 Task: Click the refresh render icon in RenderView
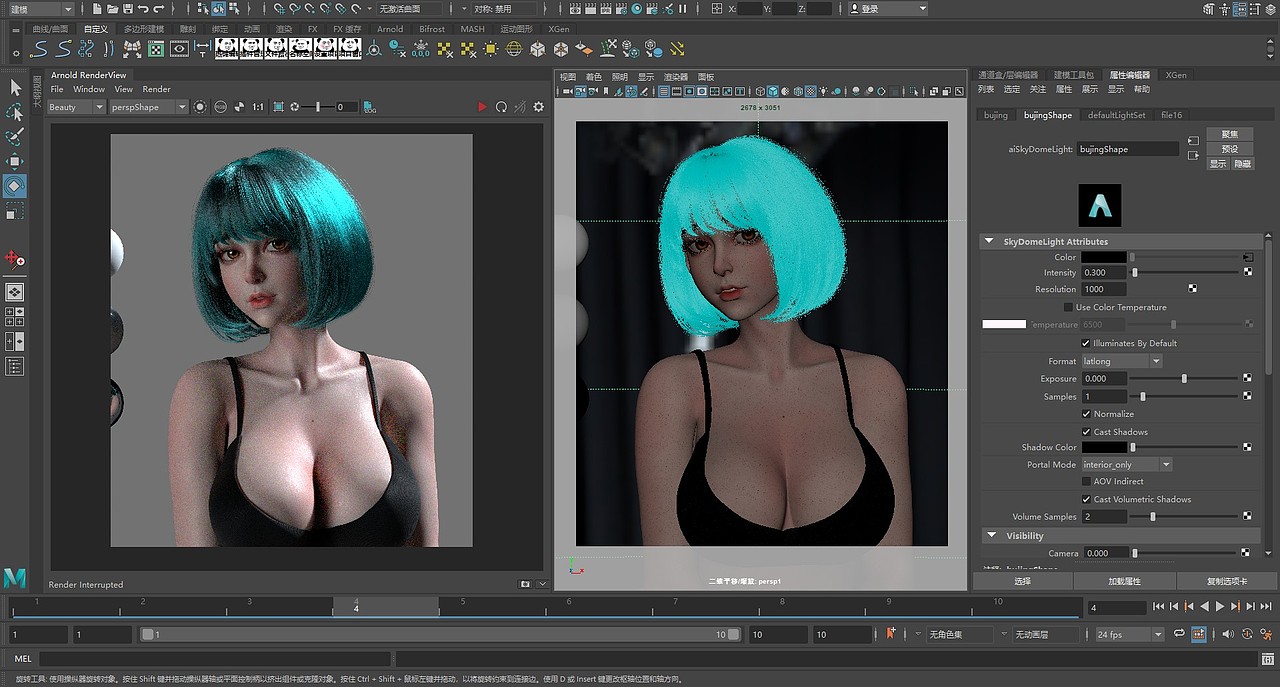(x=501, y=107)
